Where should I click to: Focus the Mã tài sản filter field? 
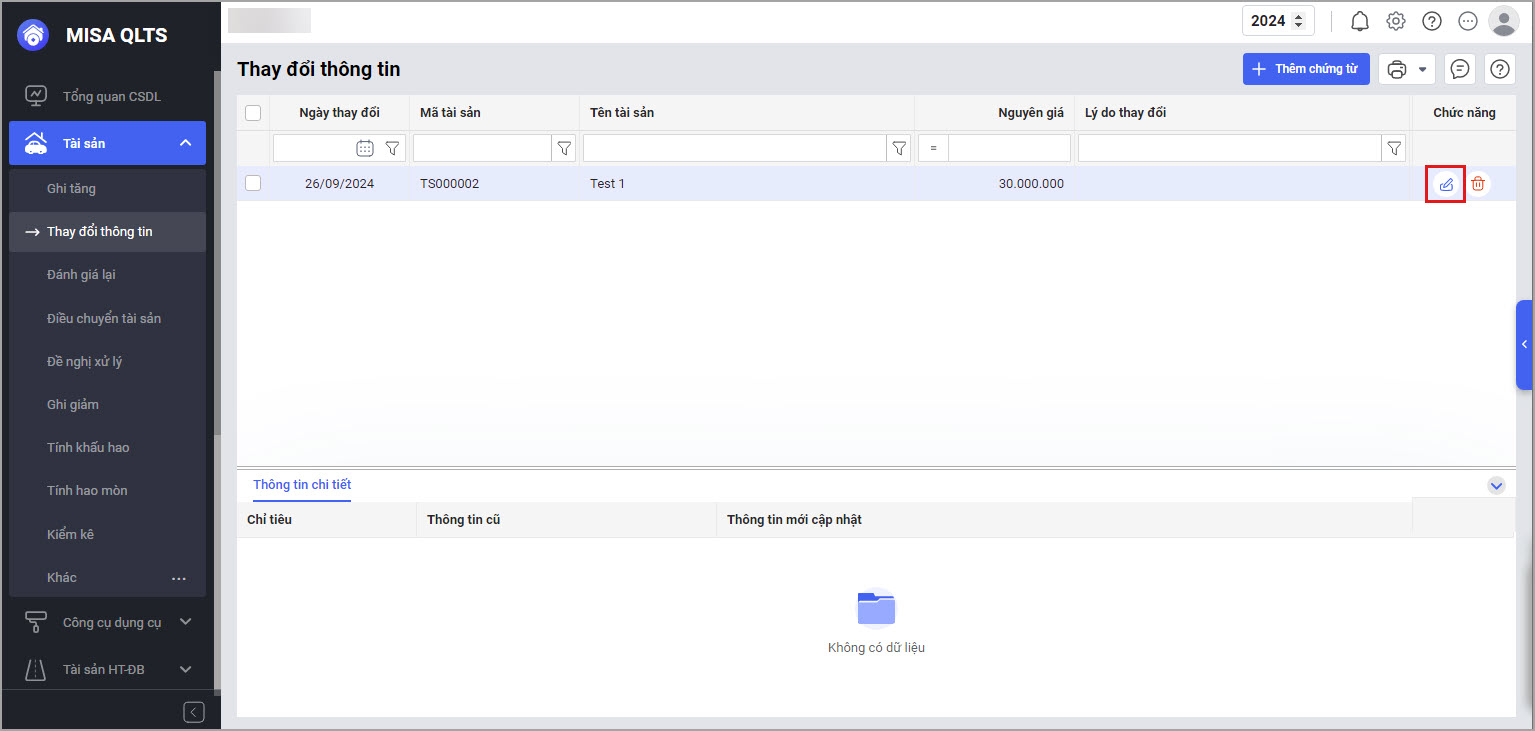(x=482, y=148)
